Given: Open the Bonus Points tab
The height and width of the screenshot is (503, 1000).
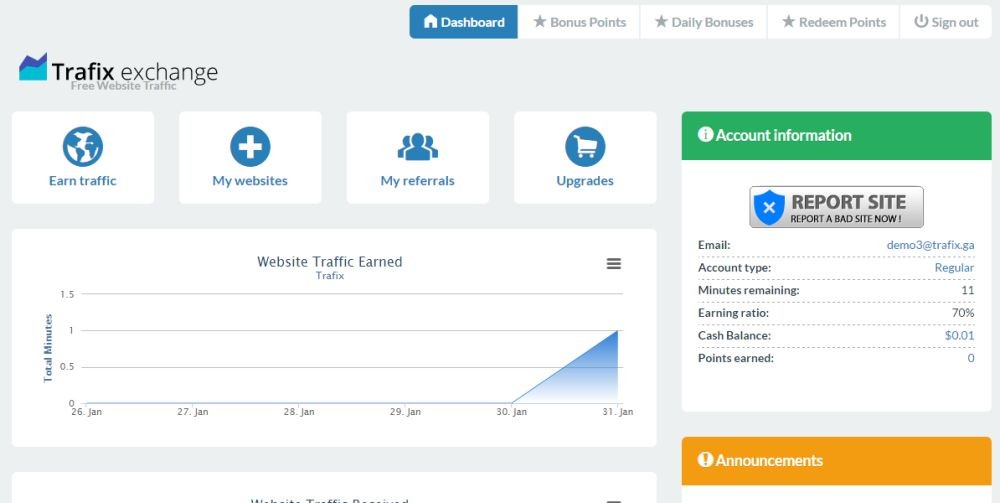Looking at the screenshot, I should (579, 22).
